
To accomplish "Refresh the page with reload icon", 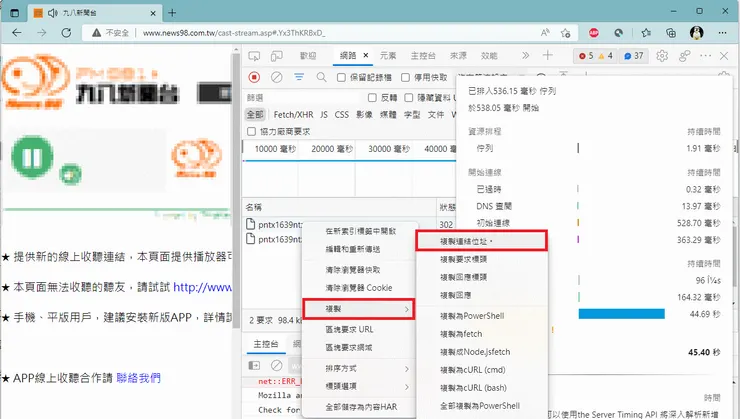I will [67, 33].
